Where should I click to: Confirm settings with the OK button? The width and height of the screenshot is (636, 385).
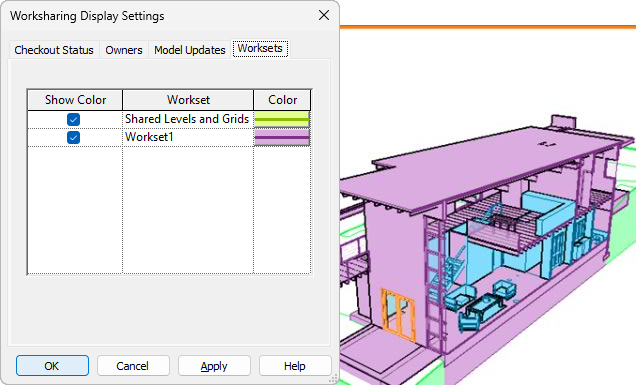click(x=52, y=366)
